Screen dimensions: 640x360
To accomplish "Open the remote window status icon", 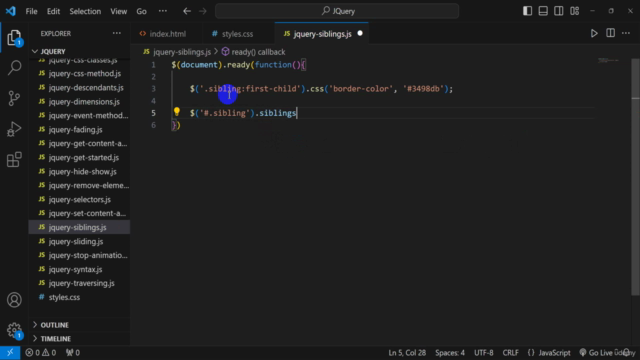I will pyautogui.click(x=10, y=353).
